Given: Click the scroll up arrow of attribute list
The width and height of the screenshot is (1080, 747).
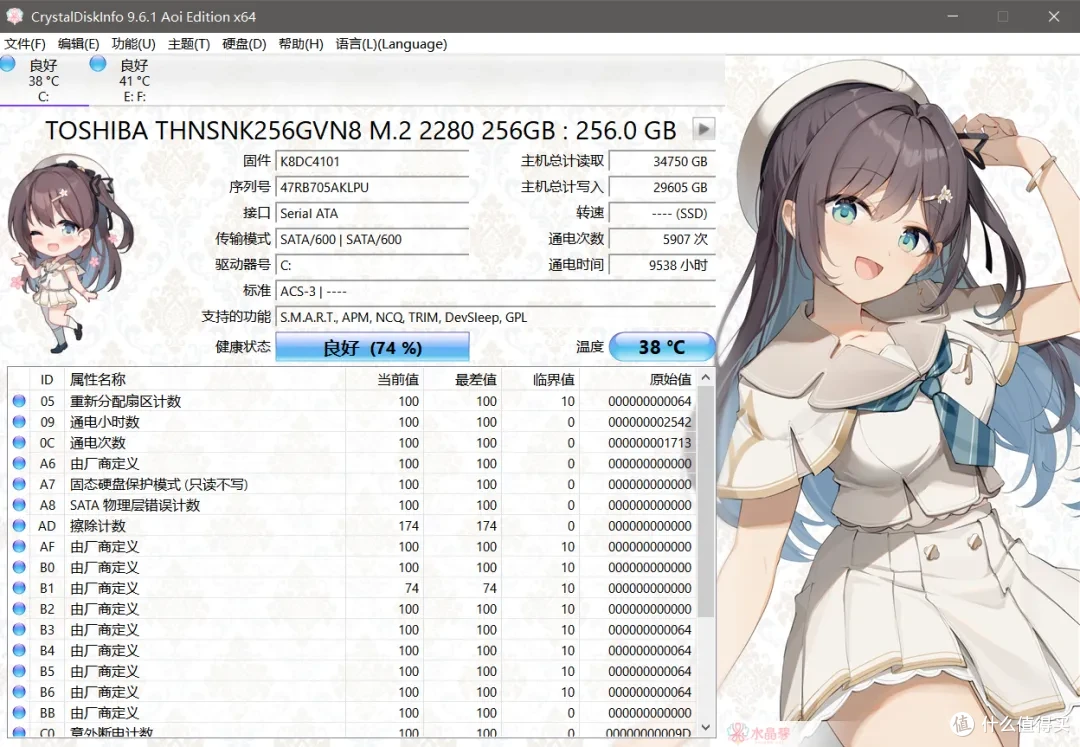Looking at the screenshot, I should pyautogui.click(x=705, y=378).
